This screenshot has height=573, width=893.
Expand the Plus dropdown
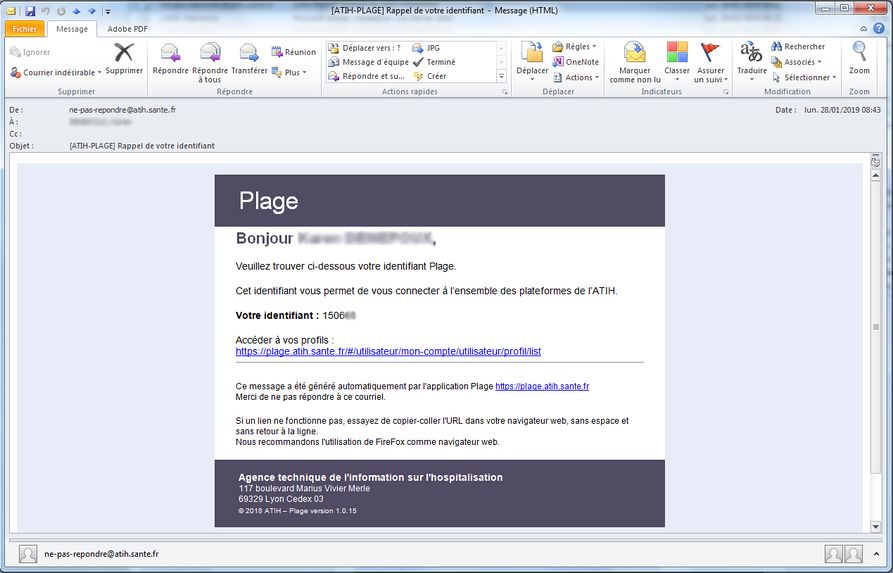[x=290, y=72]
